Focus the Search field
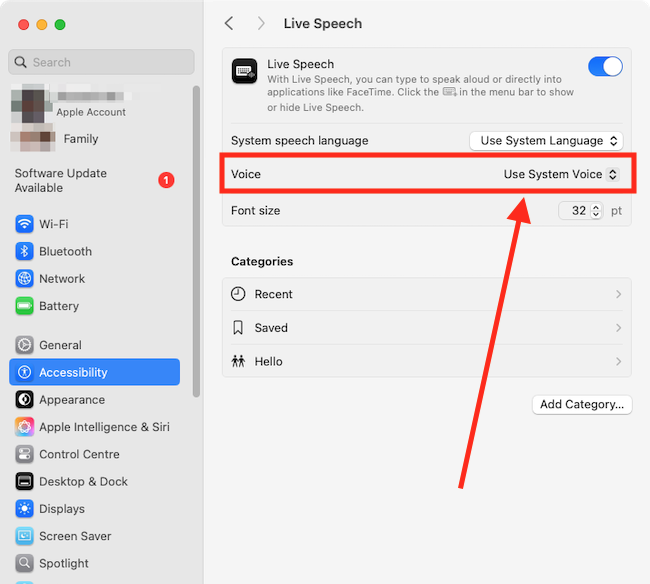Screen dimensions: 650x584 (x=101, y=62)
